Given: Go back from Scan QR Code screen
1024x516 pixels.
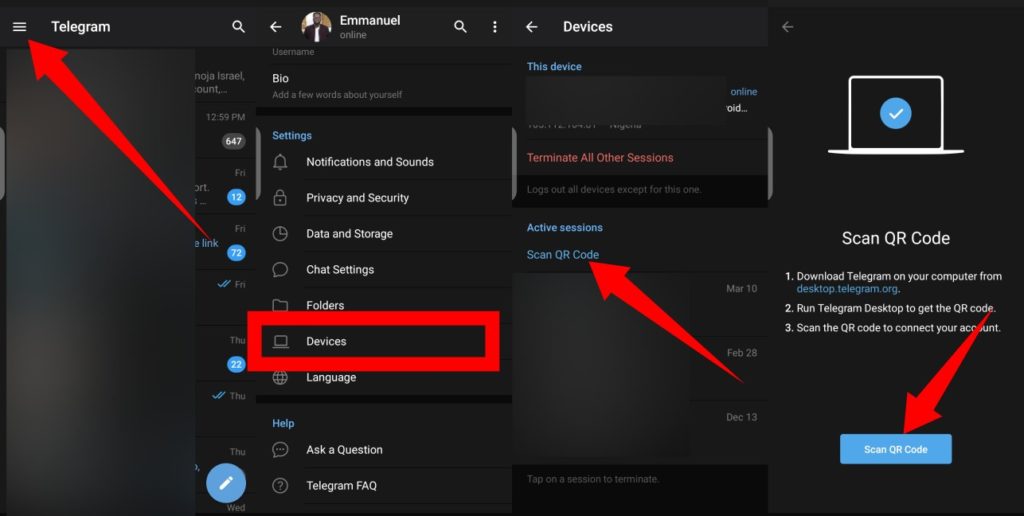Looking at the screenshot, I should click(x=788, y=27).
